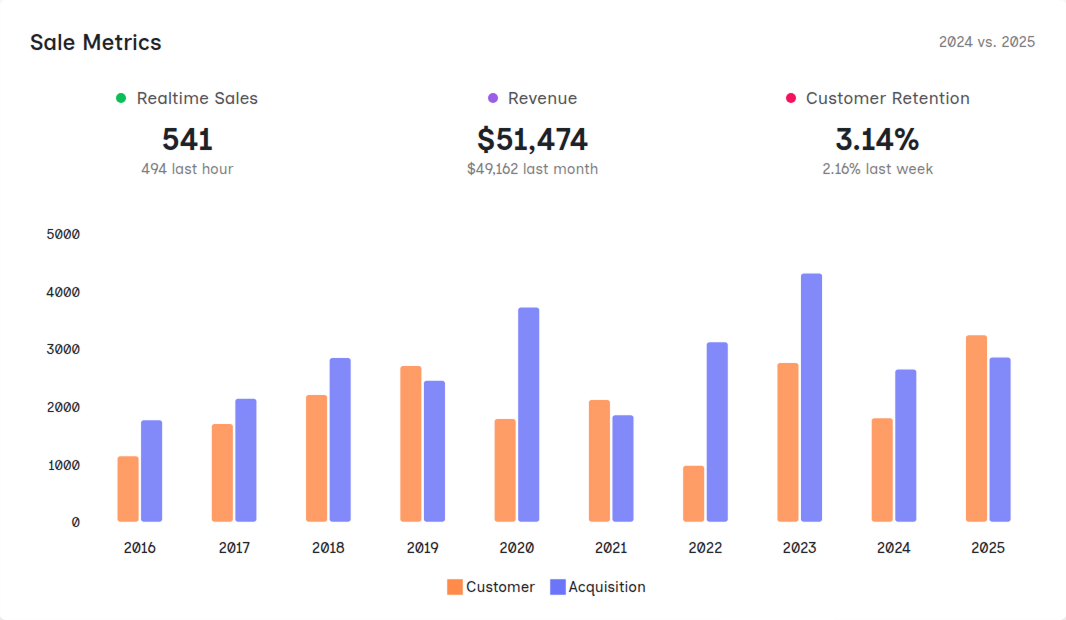Click the green Realtime Sales dot

tap(121, 98)
